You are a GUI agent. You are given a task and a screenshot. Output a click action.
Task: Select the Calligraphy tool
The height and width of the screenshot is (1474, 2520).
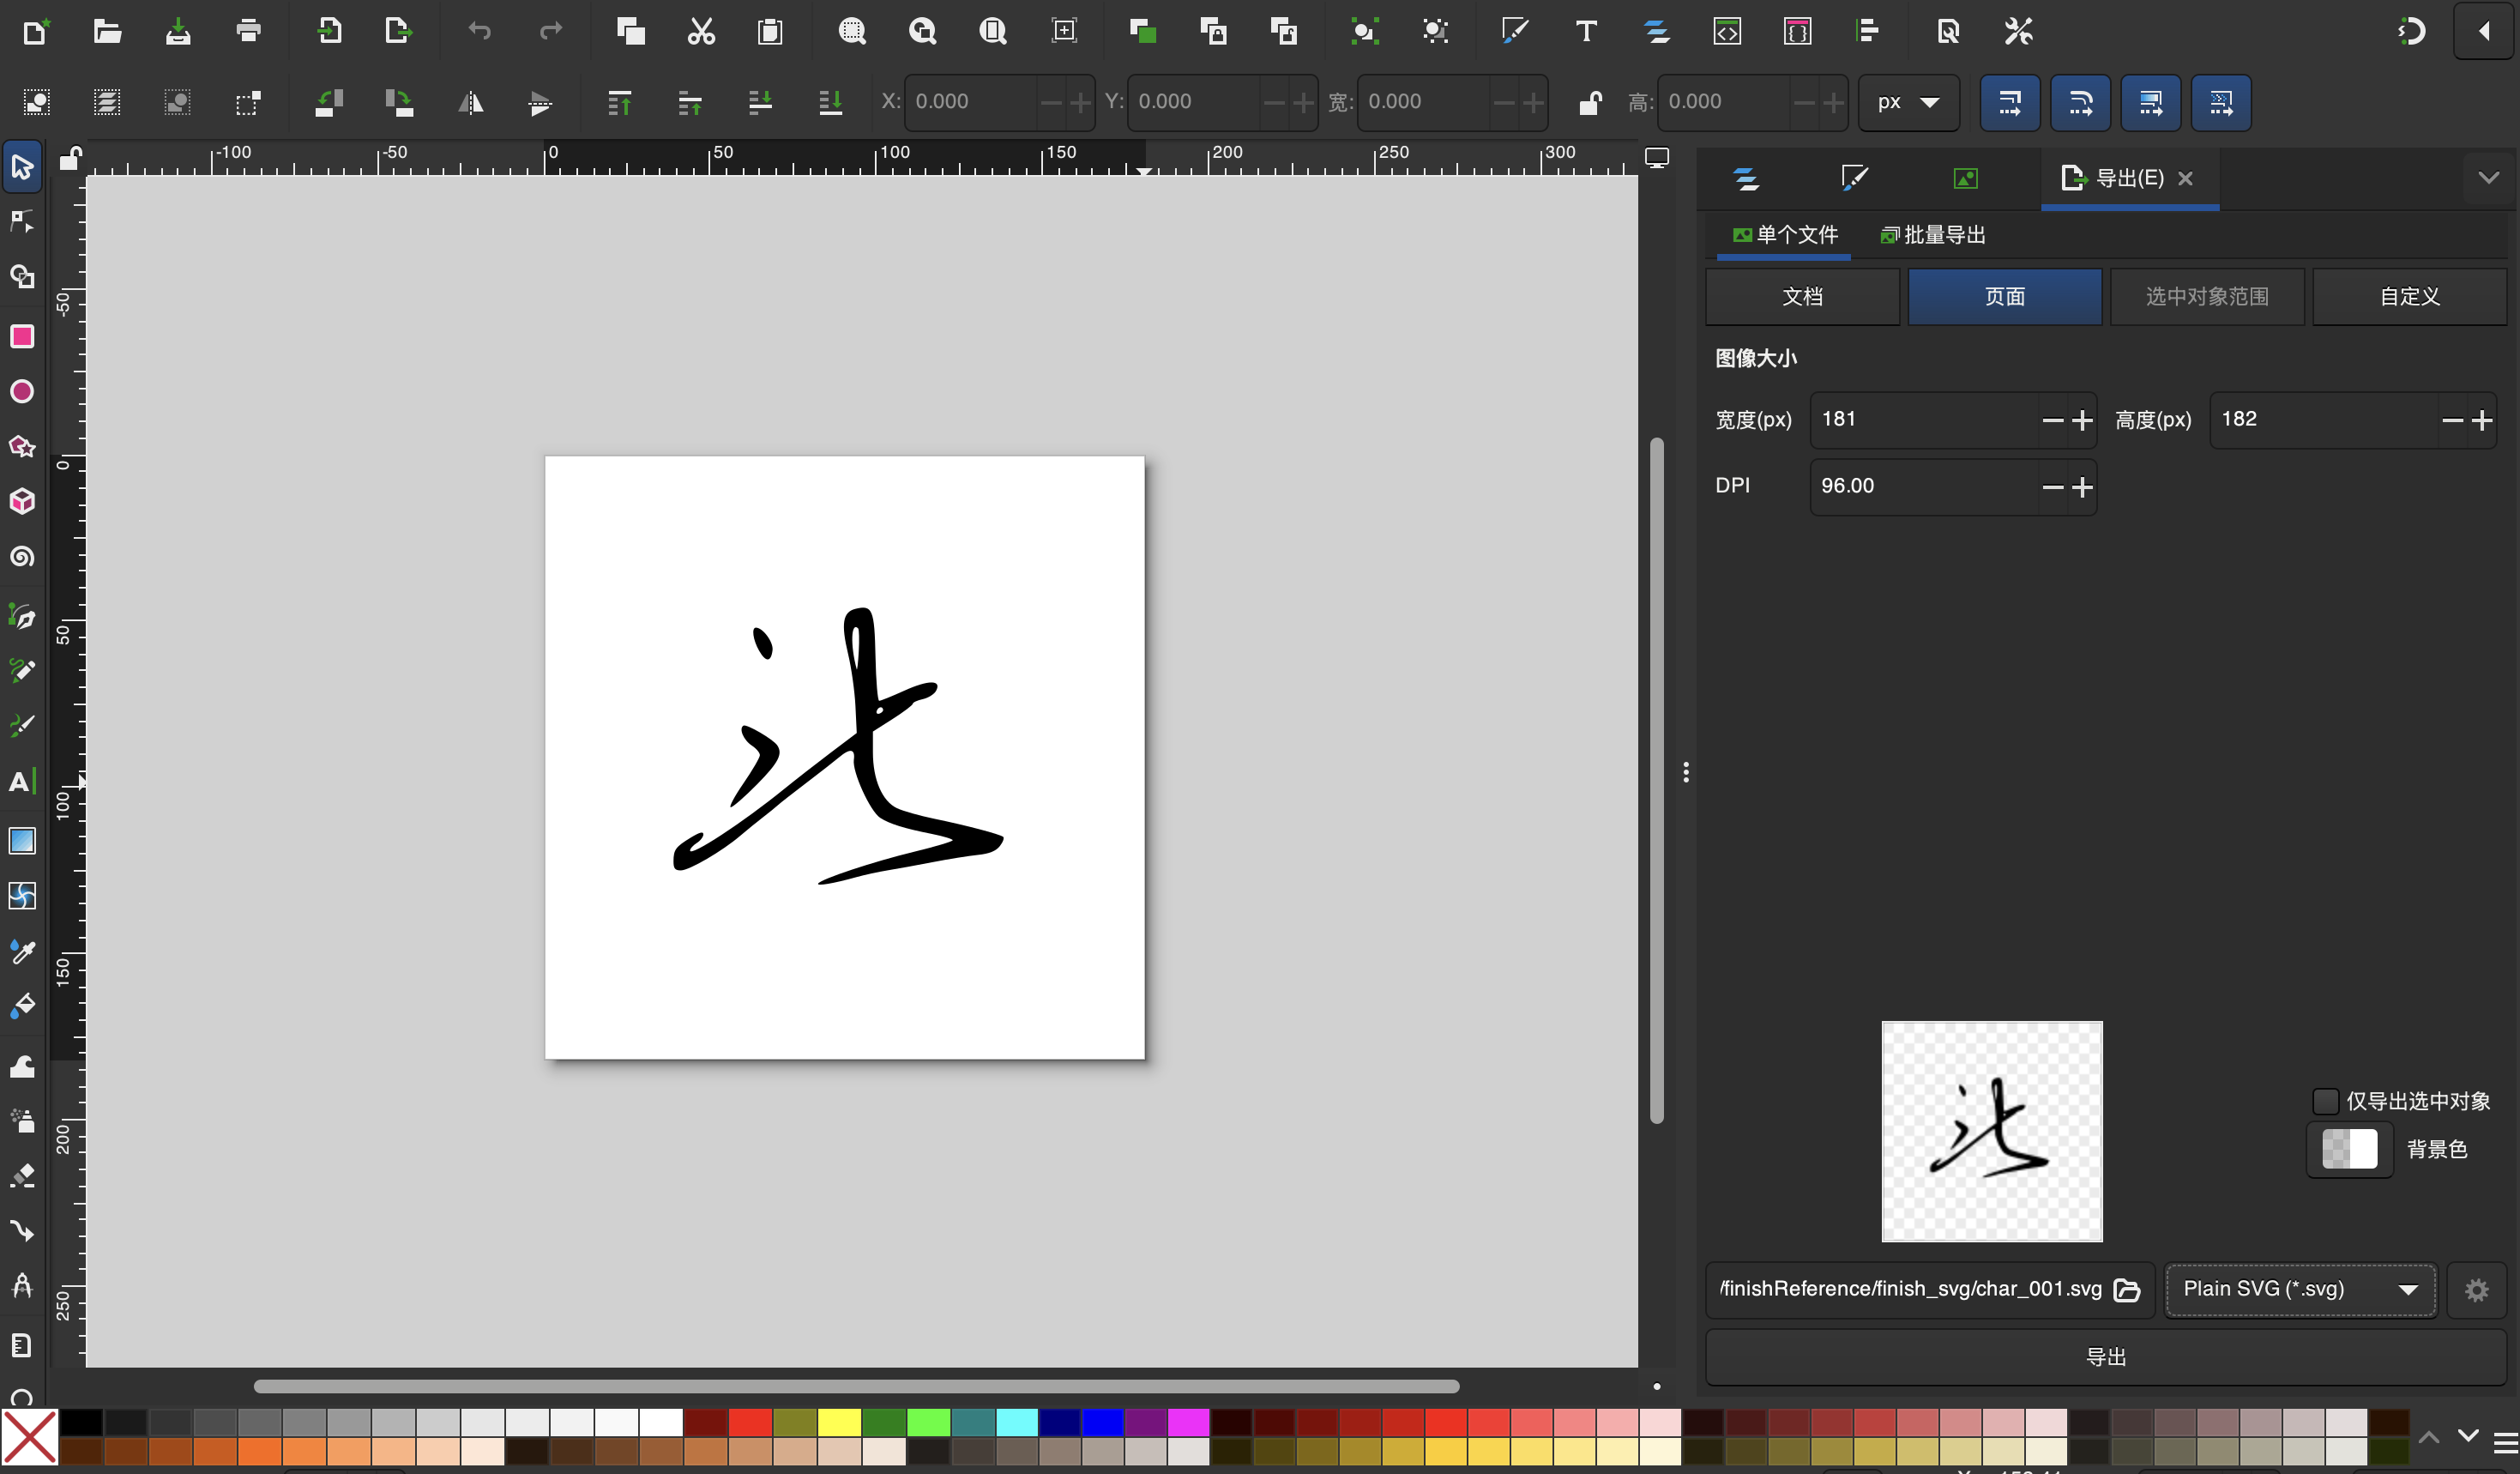(22, 725)
